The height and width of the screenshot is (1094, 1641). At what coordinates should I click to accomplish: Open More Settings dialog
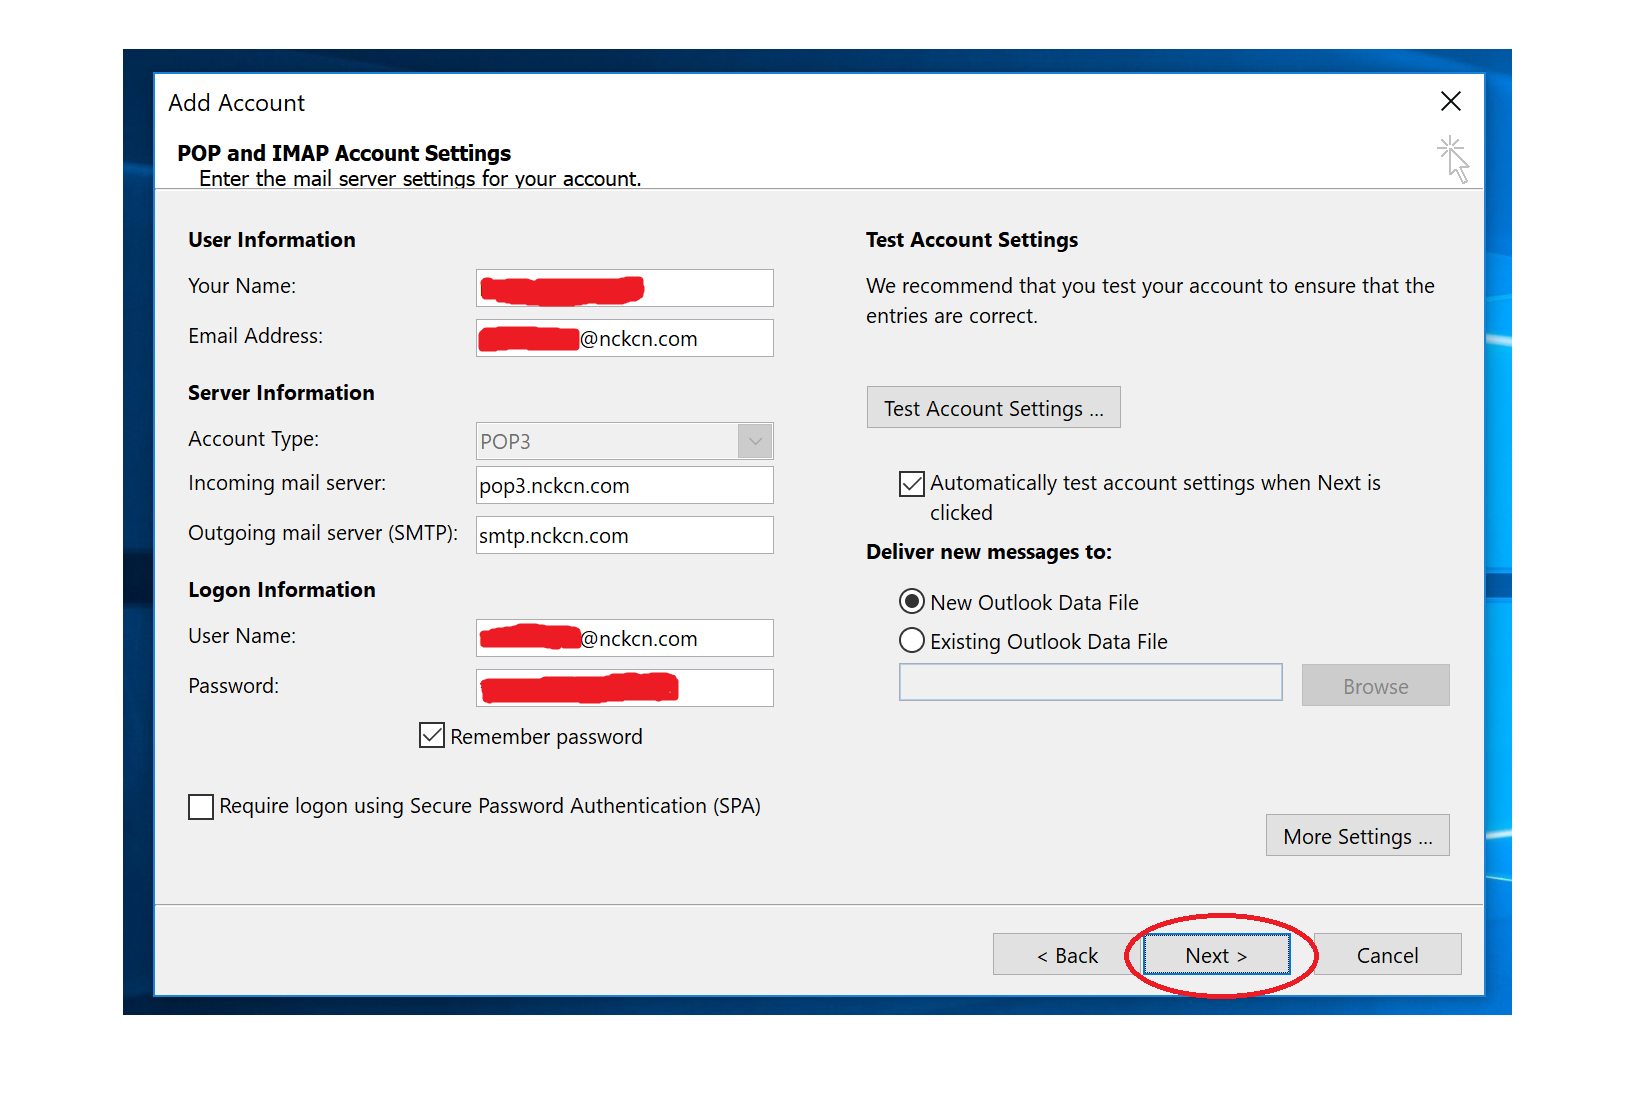(1356, 836)
